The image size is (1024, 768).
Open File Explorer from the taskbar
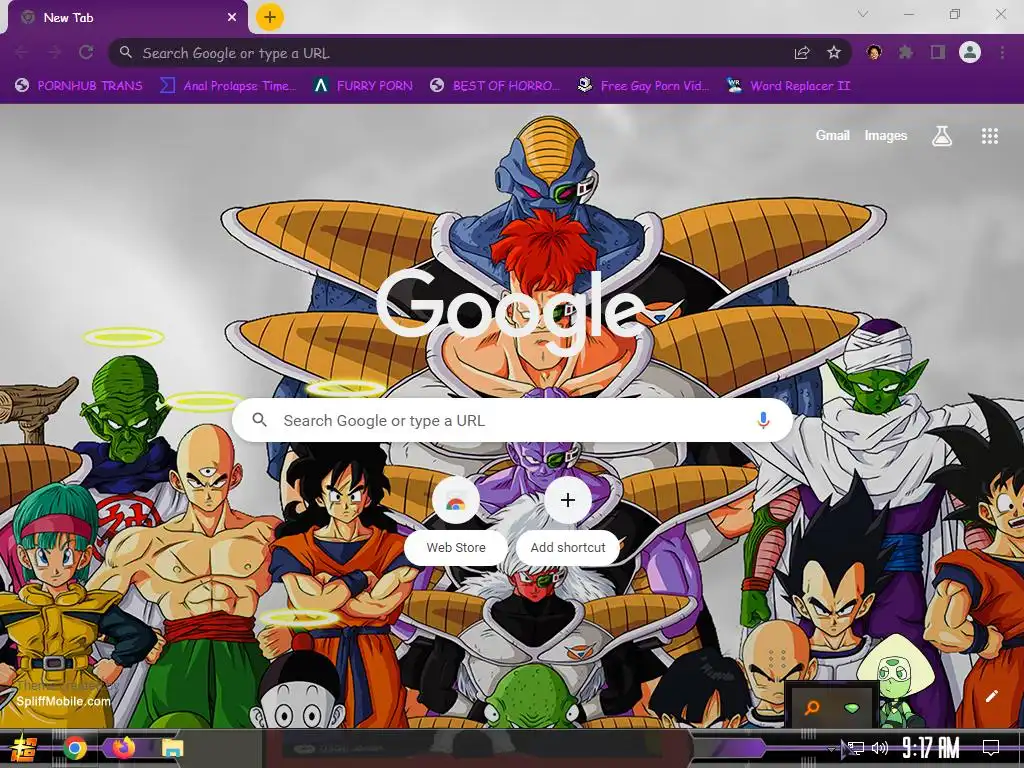click(172, 748)
